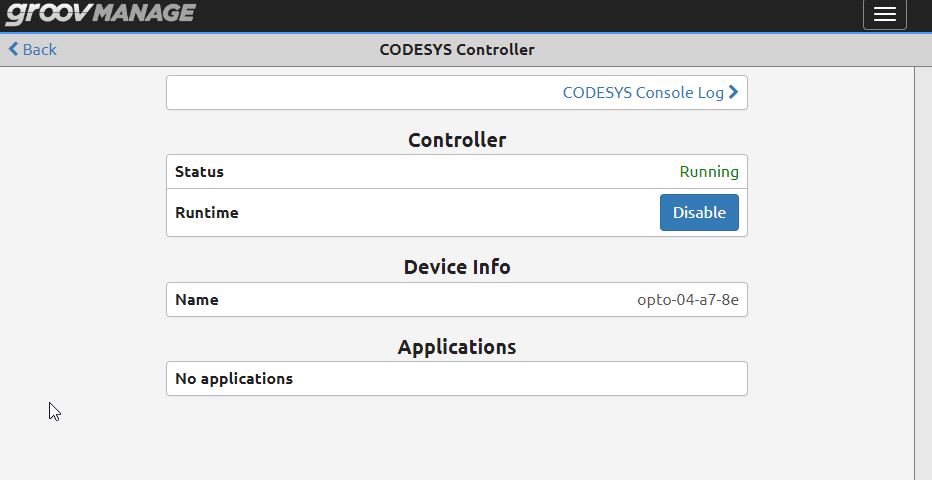The image size is (932, 480).
Task: Click the Controller section heading
Action: (456, 140)
